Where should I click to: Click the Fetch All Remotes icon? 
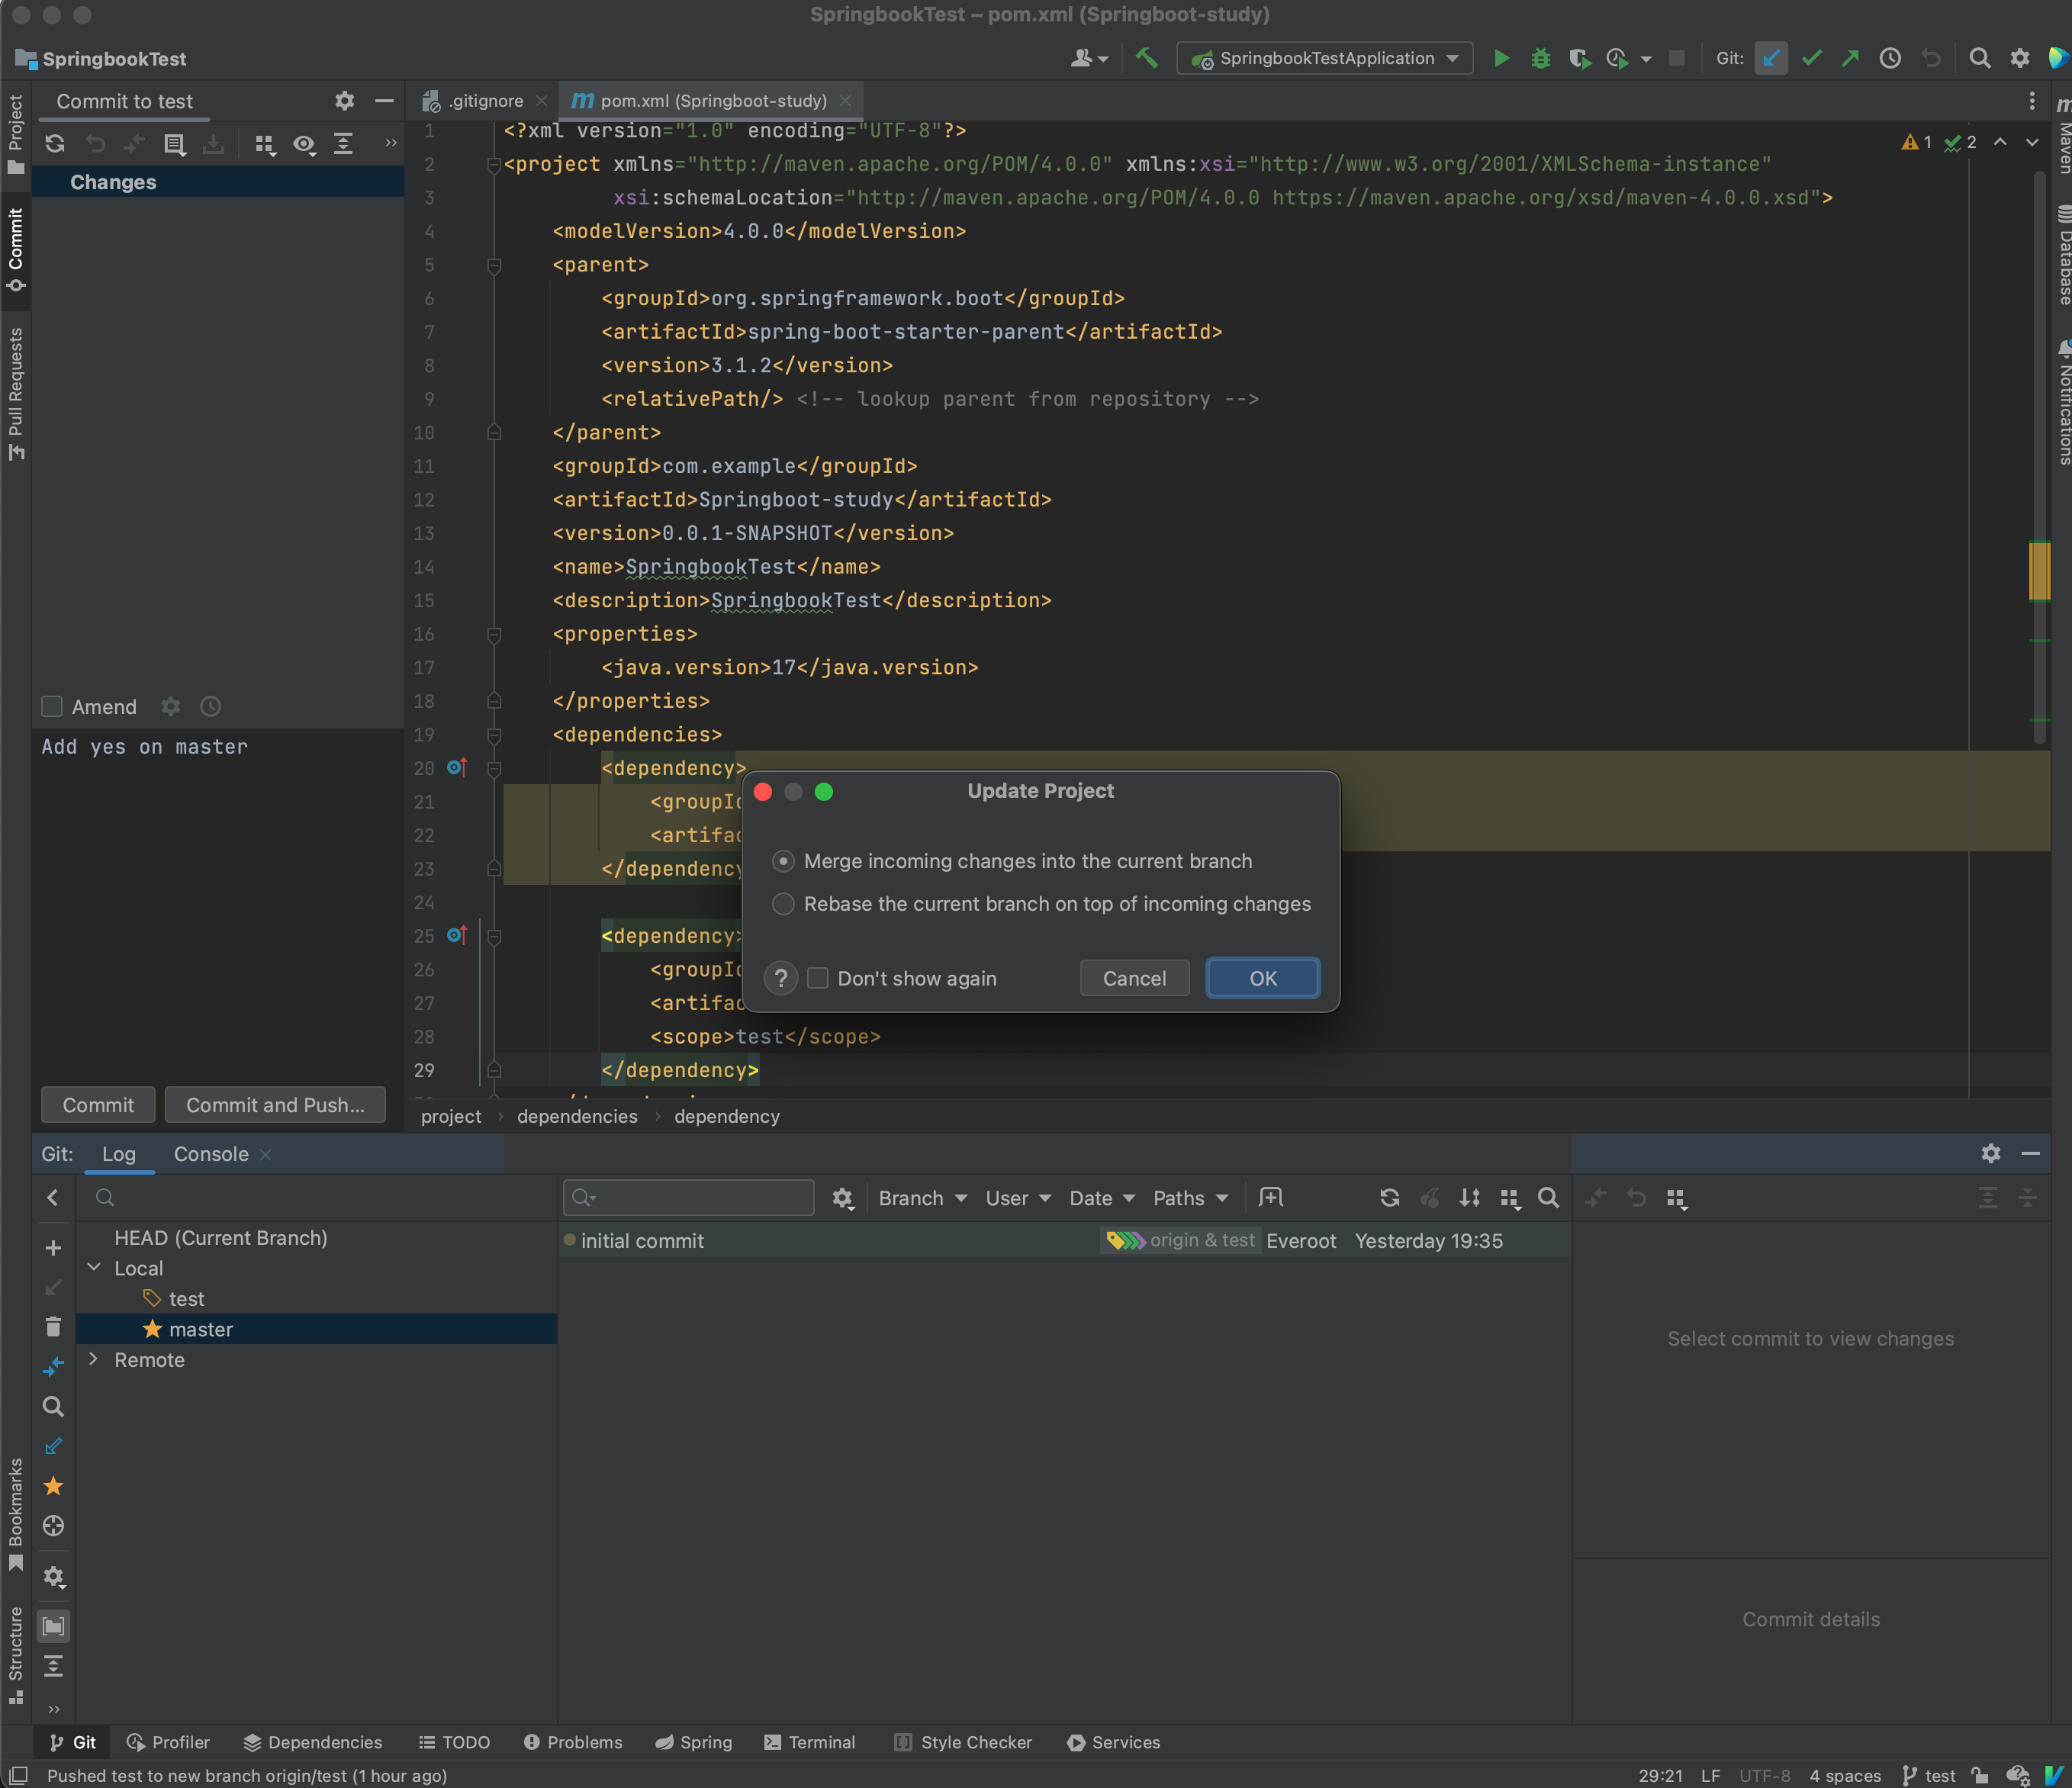(53, 1446)
